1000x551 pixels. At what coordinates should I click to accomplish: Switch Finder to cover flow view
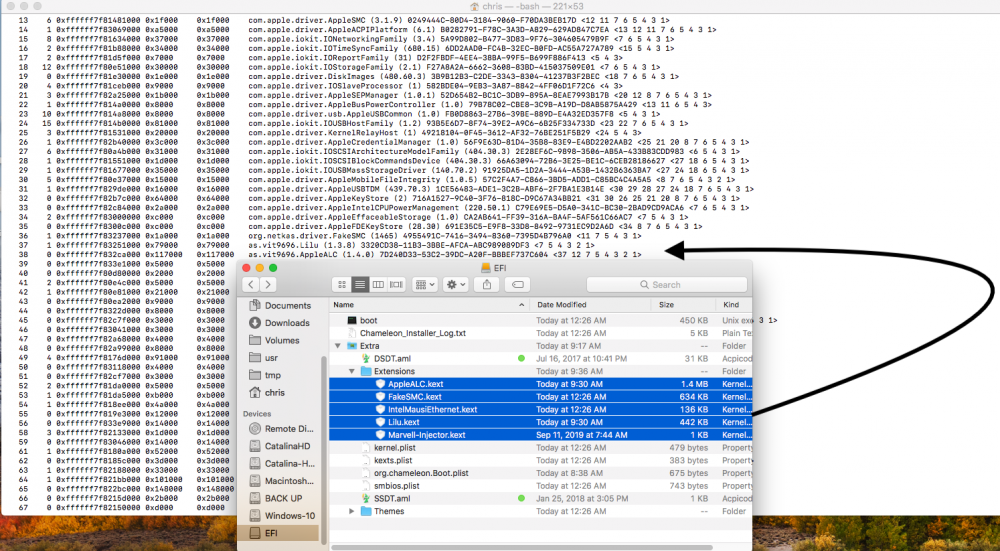click(396, 284)
